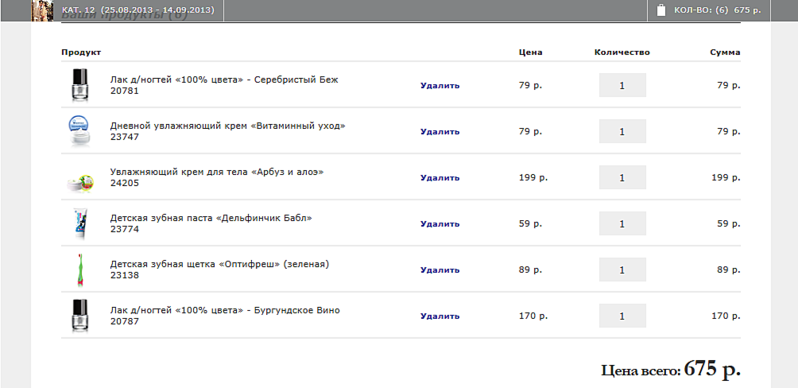Open the catalog cover thumbnail in header
This screenshot has height=388, width=798.
(x=43, y=10)
